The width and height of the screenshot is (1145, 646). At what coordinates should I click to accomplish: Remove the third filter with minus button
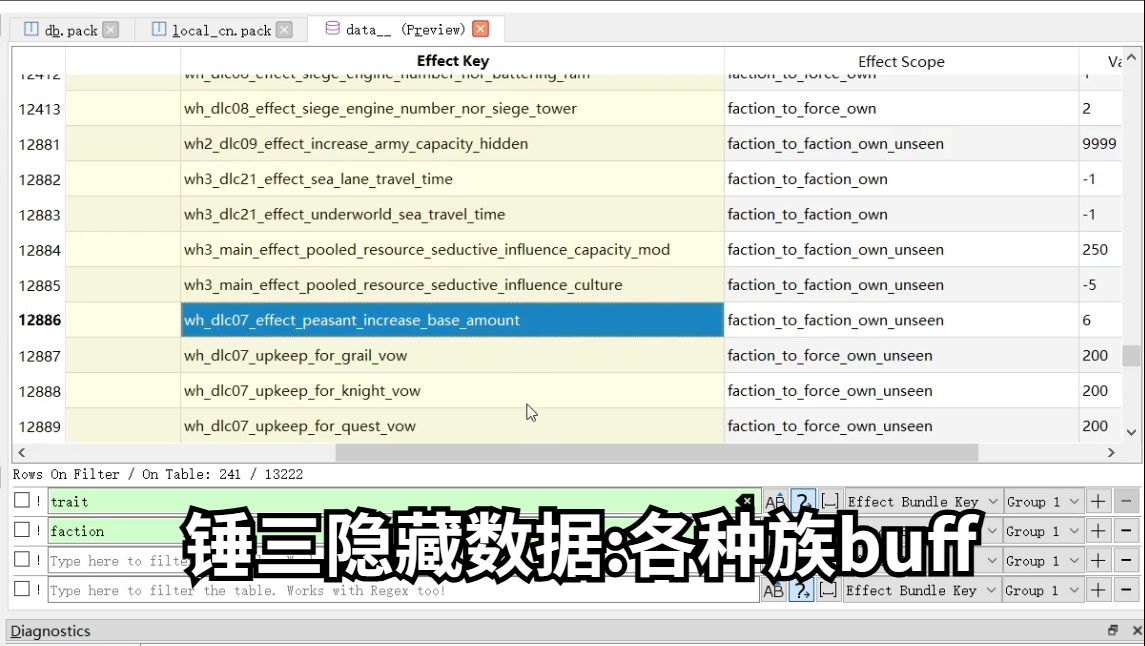point(1127,561)
